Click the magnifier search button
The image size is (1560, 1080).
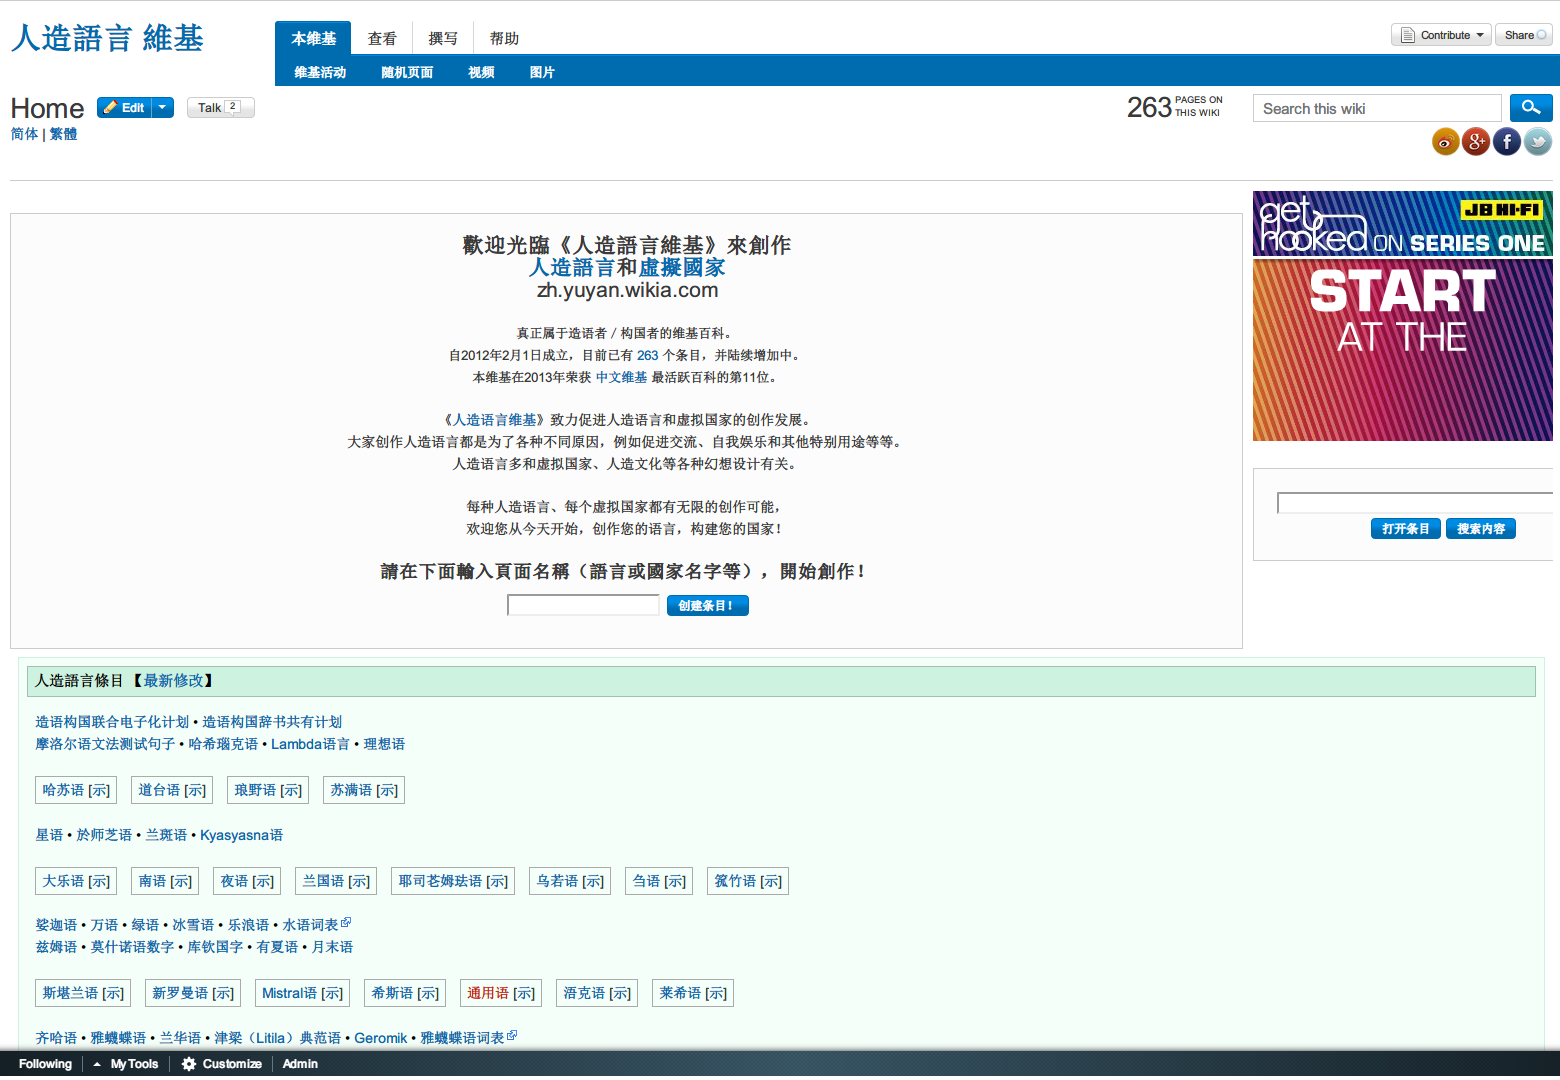tap(1531, 108)
